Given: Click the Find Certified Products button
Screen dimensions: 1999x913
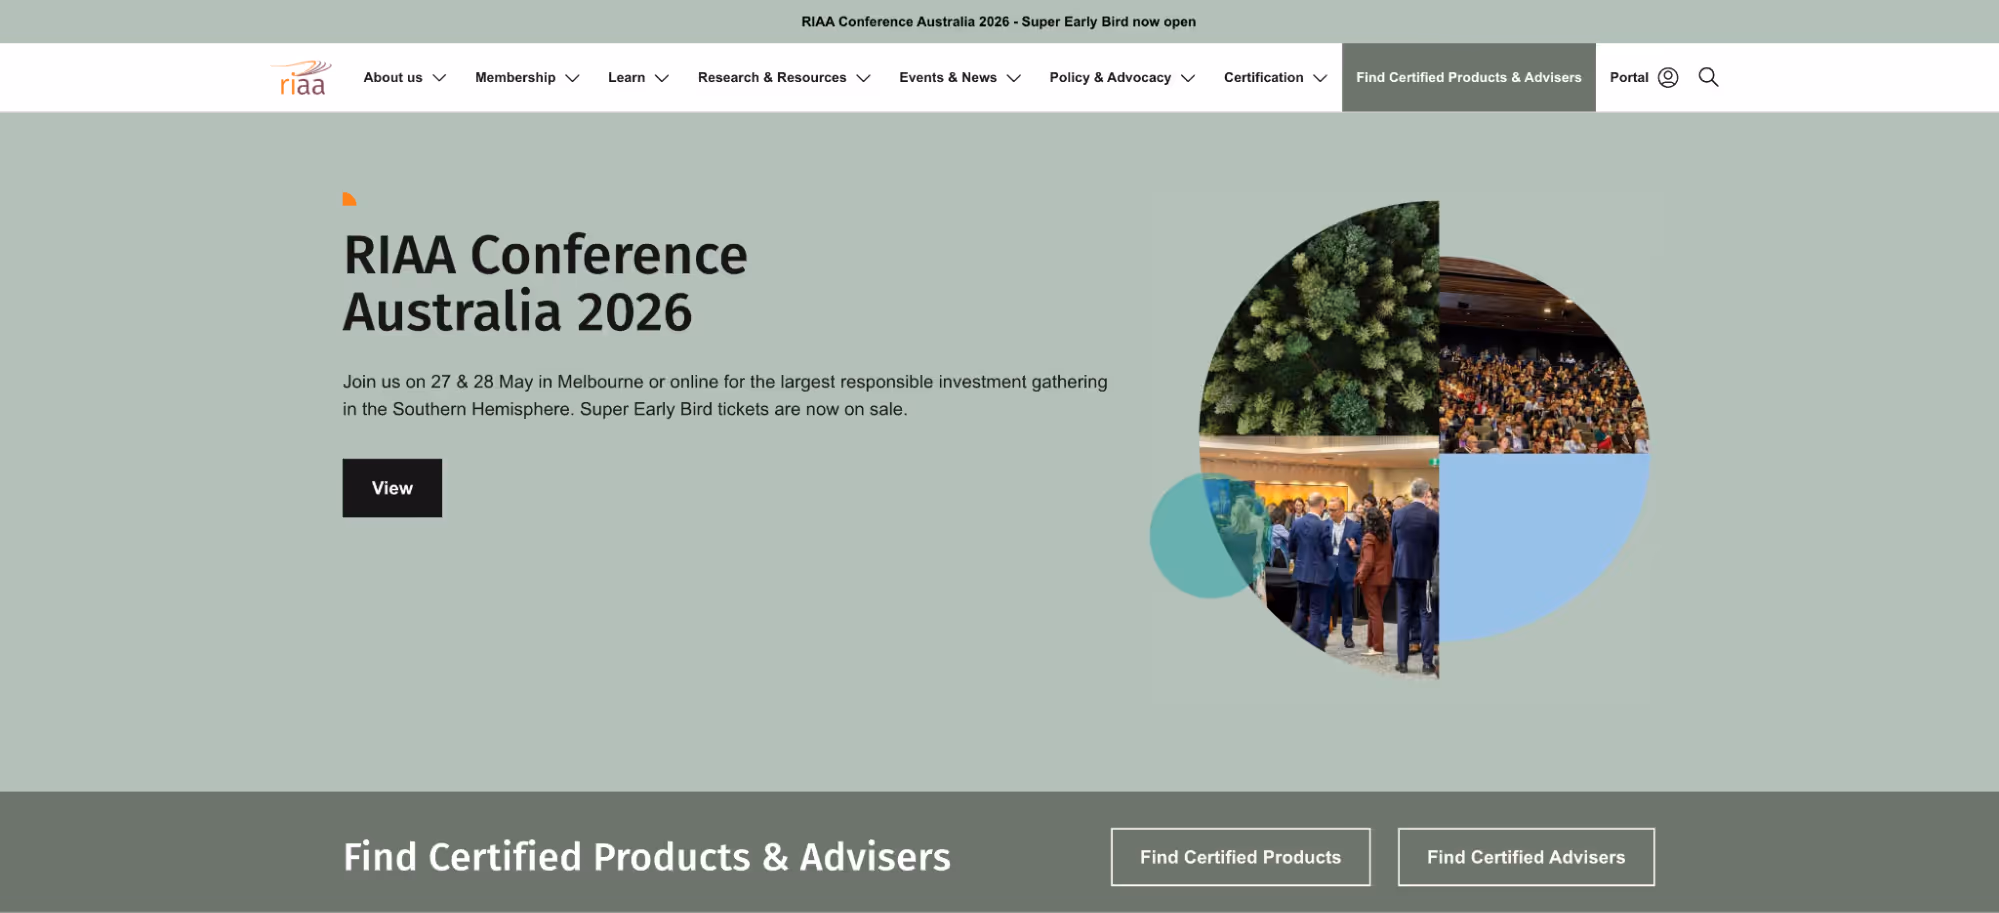Looking at the screenshot, I should pyautogui.click(x=1240, y=857).
